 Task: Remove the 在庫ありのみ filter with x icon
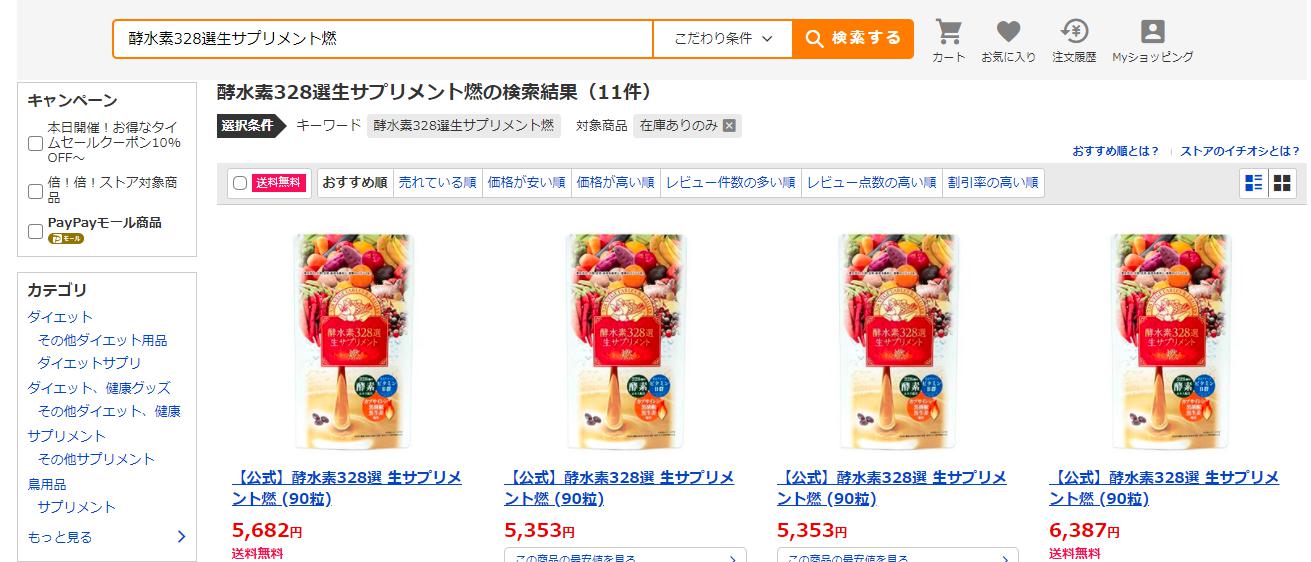[x=729, y=125]
